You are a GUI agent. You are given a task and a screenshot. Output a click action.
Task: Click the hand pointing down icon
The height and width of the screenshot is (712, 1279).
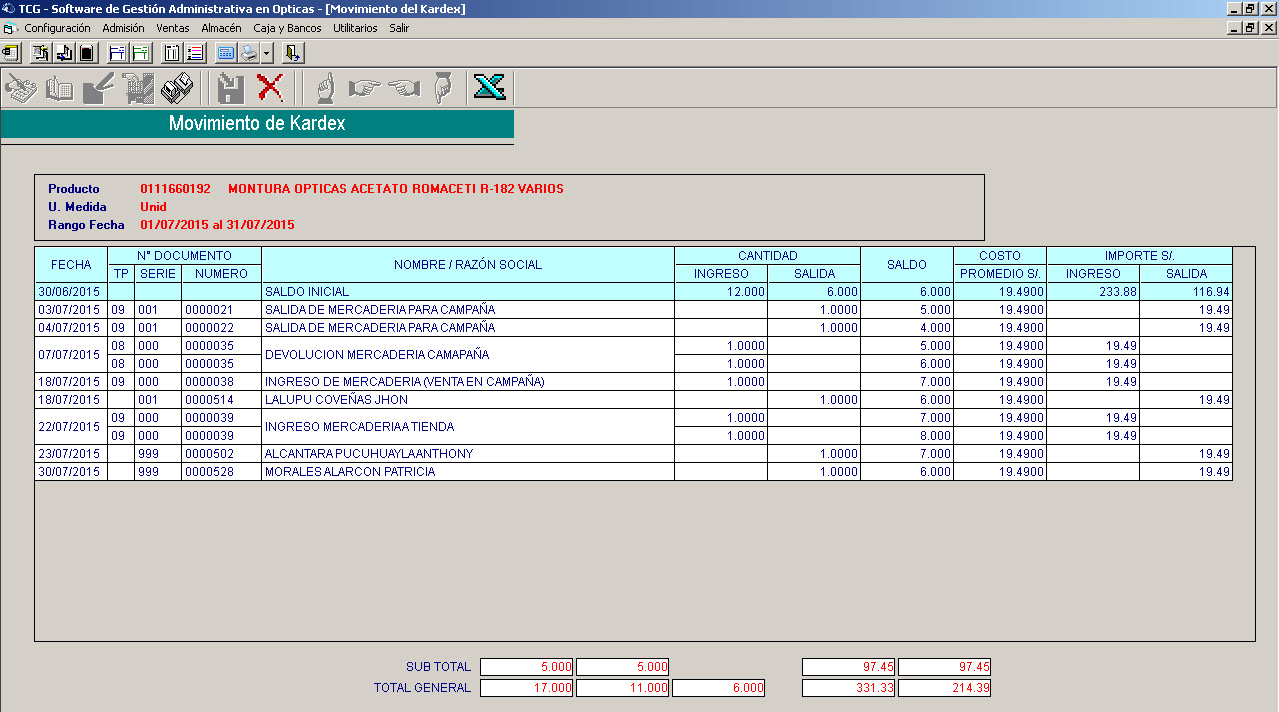444,88
